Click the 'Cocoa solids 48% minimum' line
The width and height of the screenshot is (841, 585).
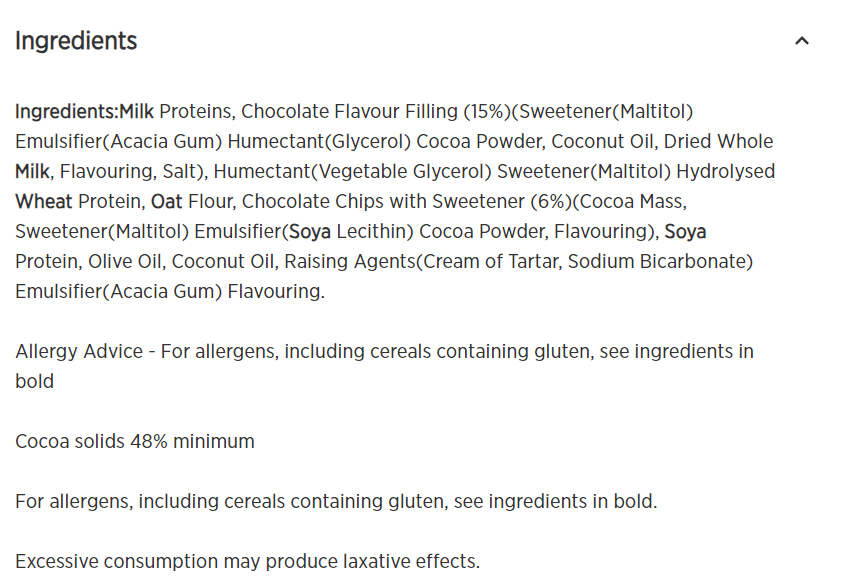[135, 441]
